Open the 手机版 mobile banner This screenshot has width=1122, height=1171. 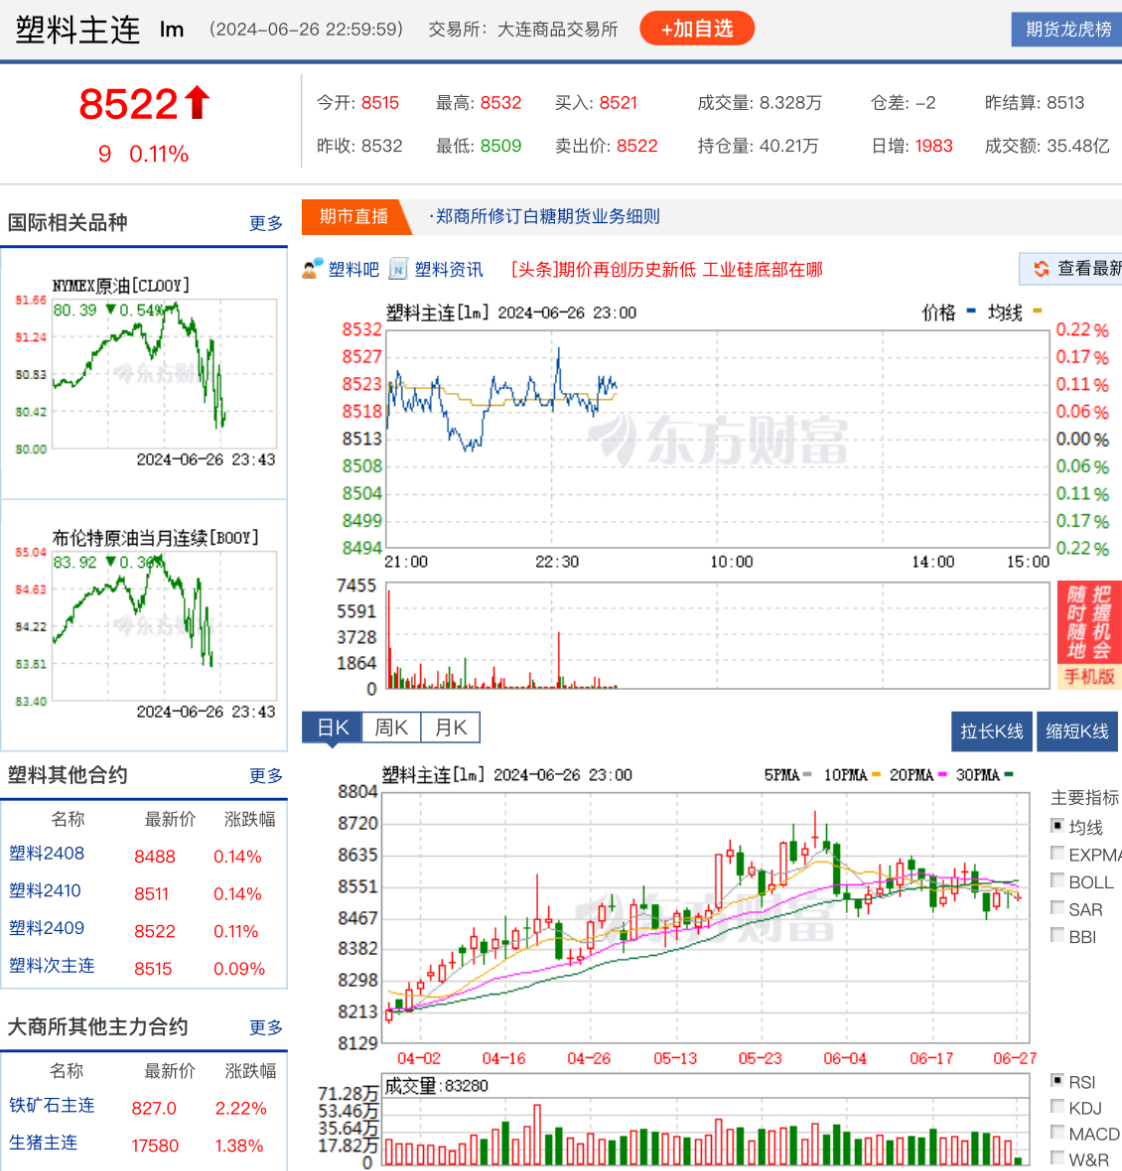tap(1087, 678)
